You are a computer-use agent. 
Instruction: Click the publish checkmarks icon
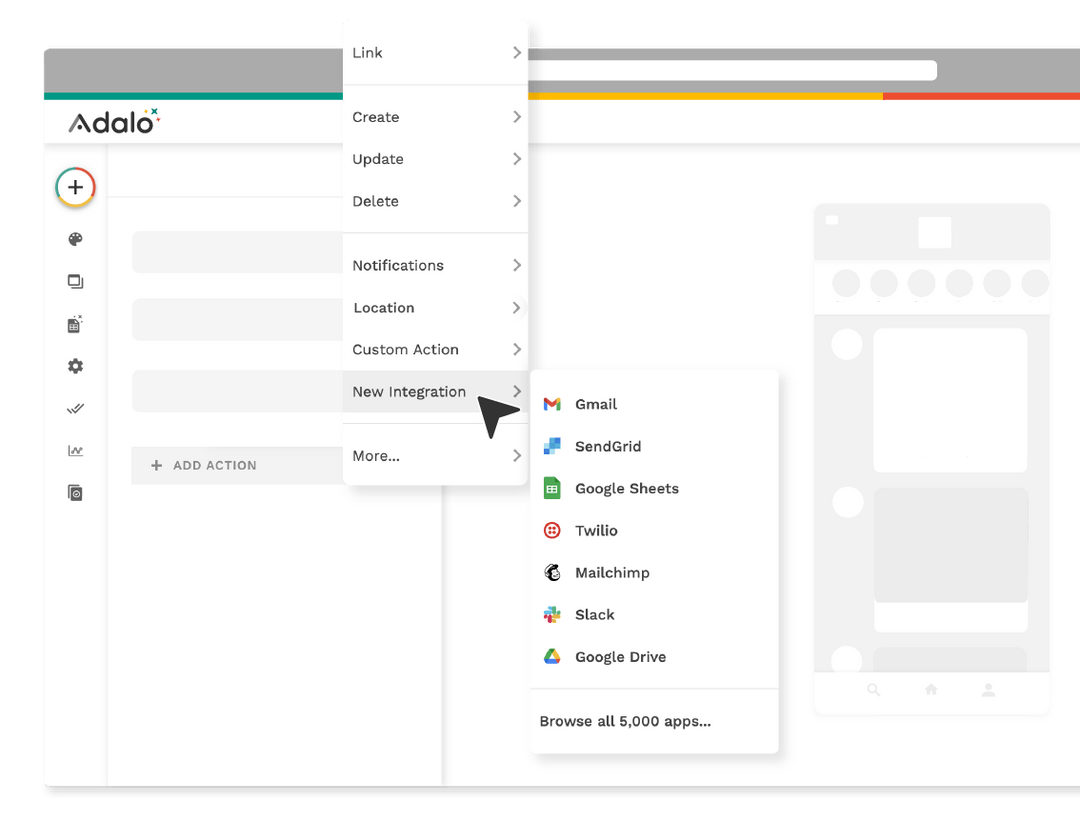pyautogui.click(x=75, y=408)
